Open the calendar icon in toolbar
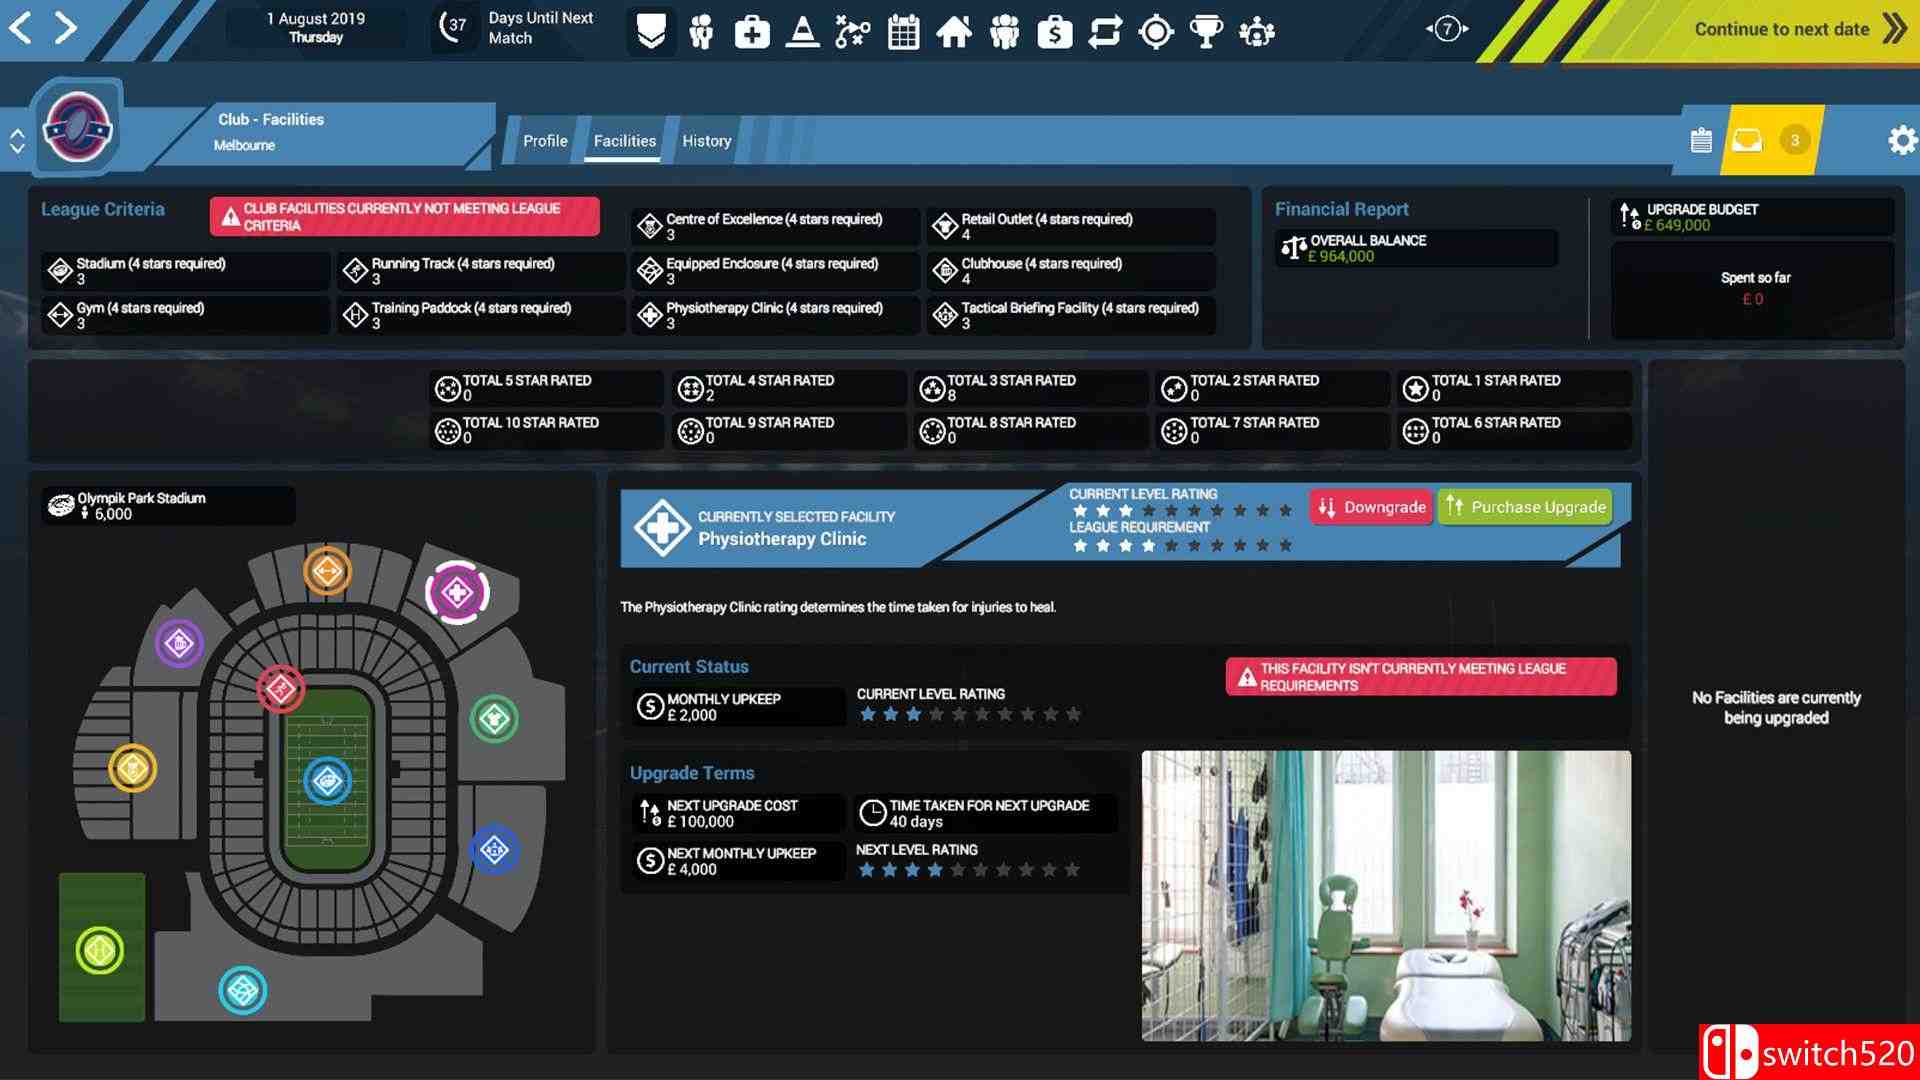Screen dimensions: 1920x1080 click(903, 32)
